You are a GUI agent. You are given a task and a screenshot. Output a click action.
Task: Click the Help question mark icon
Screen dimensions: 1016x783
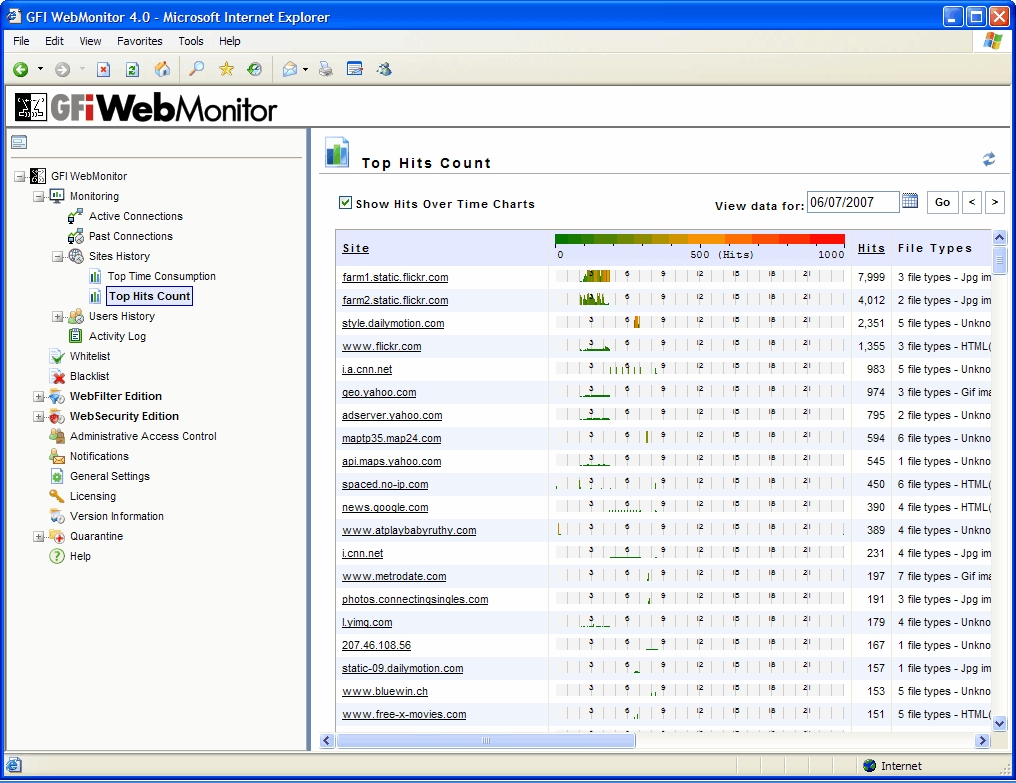57,556
